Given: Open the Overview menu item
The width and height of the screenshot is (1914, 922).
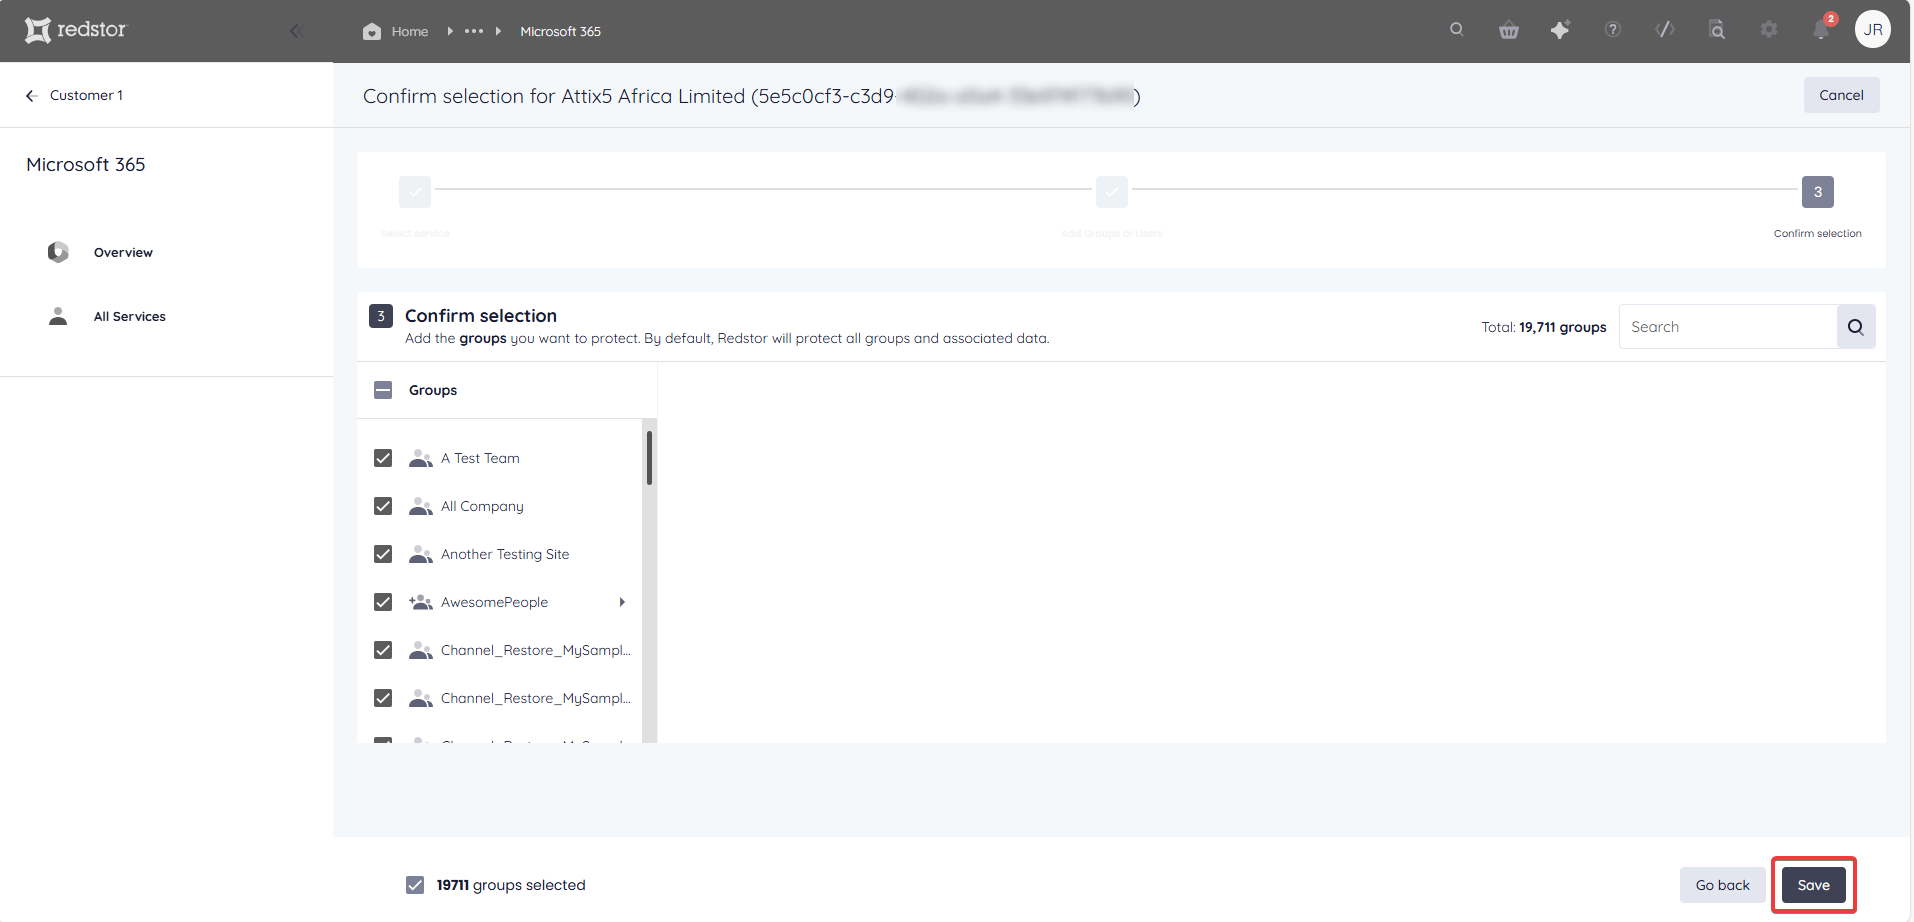Looking at the screenshot, I should [x=123, y=252].
